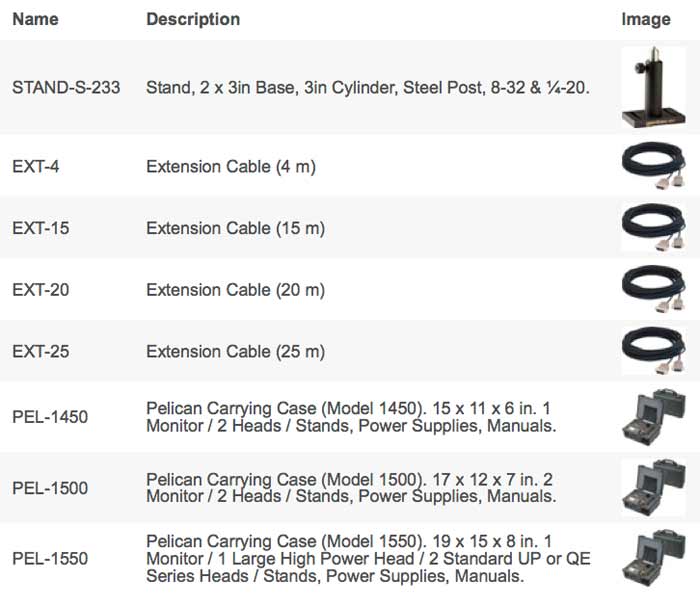Screen dimensions: 700x606
Task: Select the EXT-25 cable image
Action: (x=654, y=351)
